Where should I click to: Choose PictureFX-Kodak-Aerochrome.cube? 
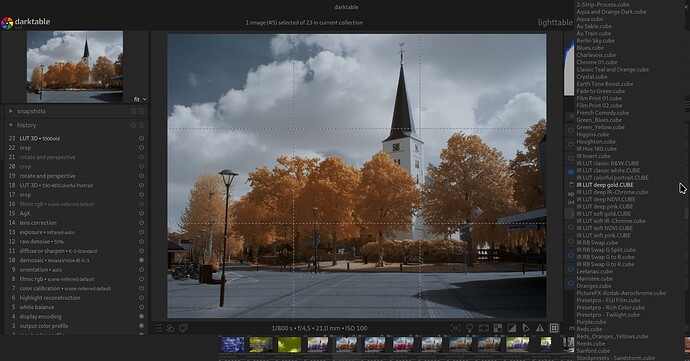pyautogui.click(x=621, y=293)
